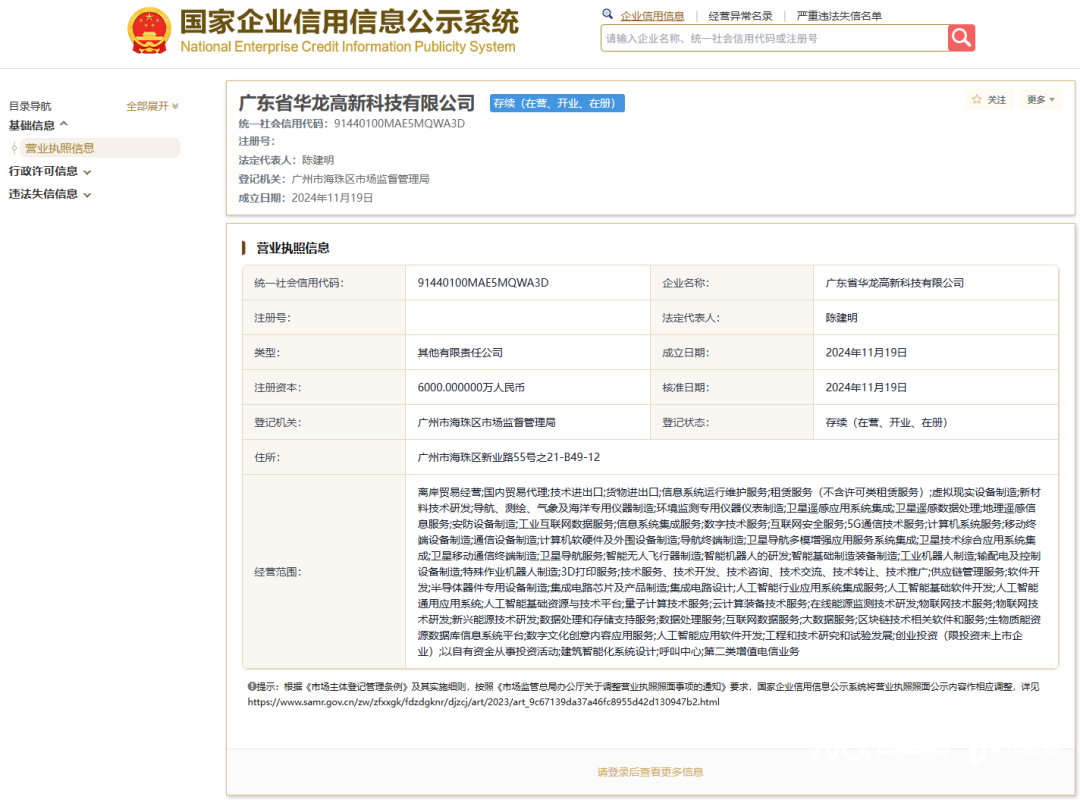This screenshot has height=800, width=1080.
Task: Click the 6000.000000万人民币 capital cell
Action: click(x=528, y=388)
